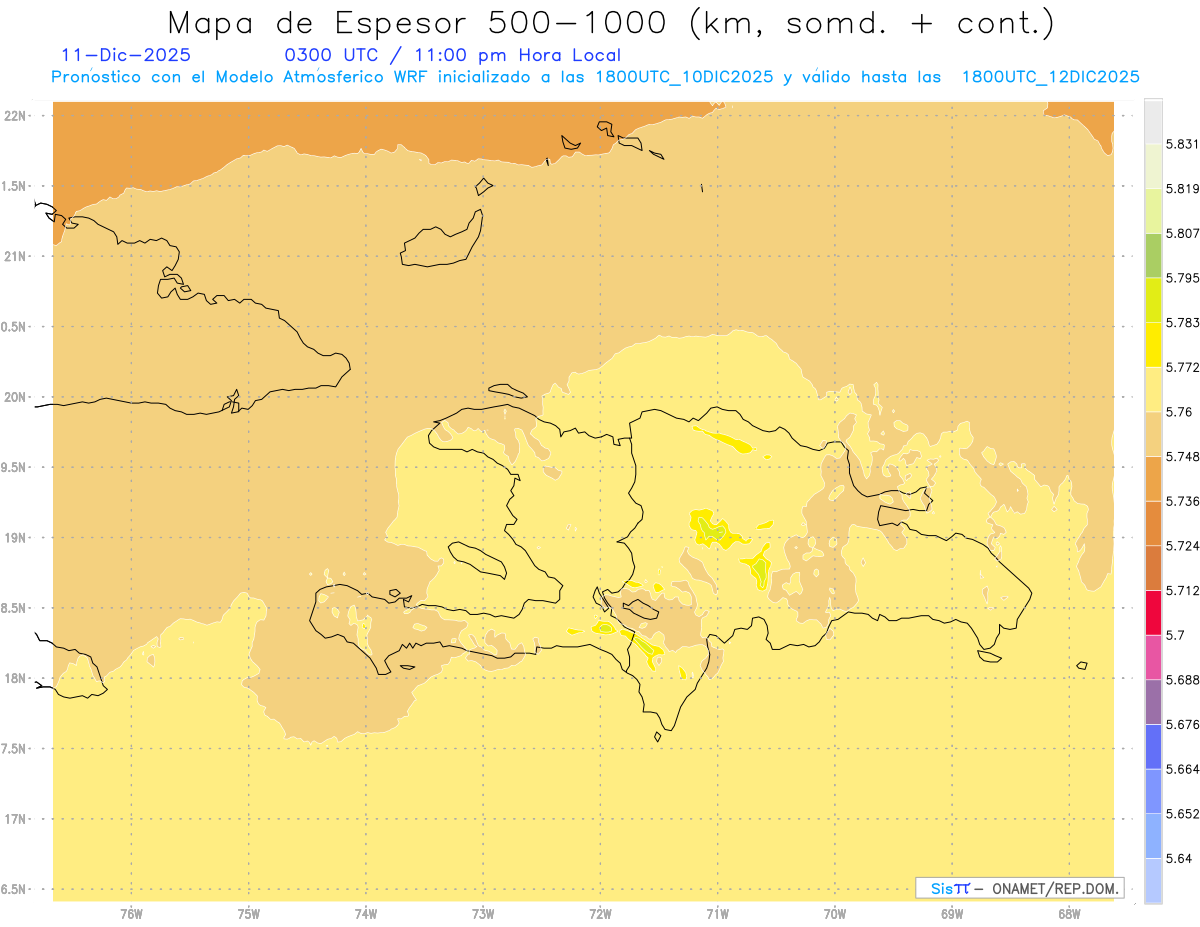Select the colorbar value '5.783'

(1182, 322)
